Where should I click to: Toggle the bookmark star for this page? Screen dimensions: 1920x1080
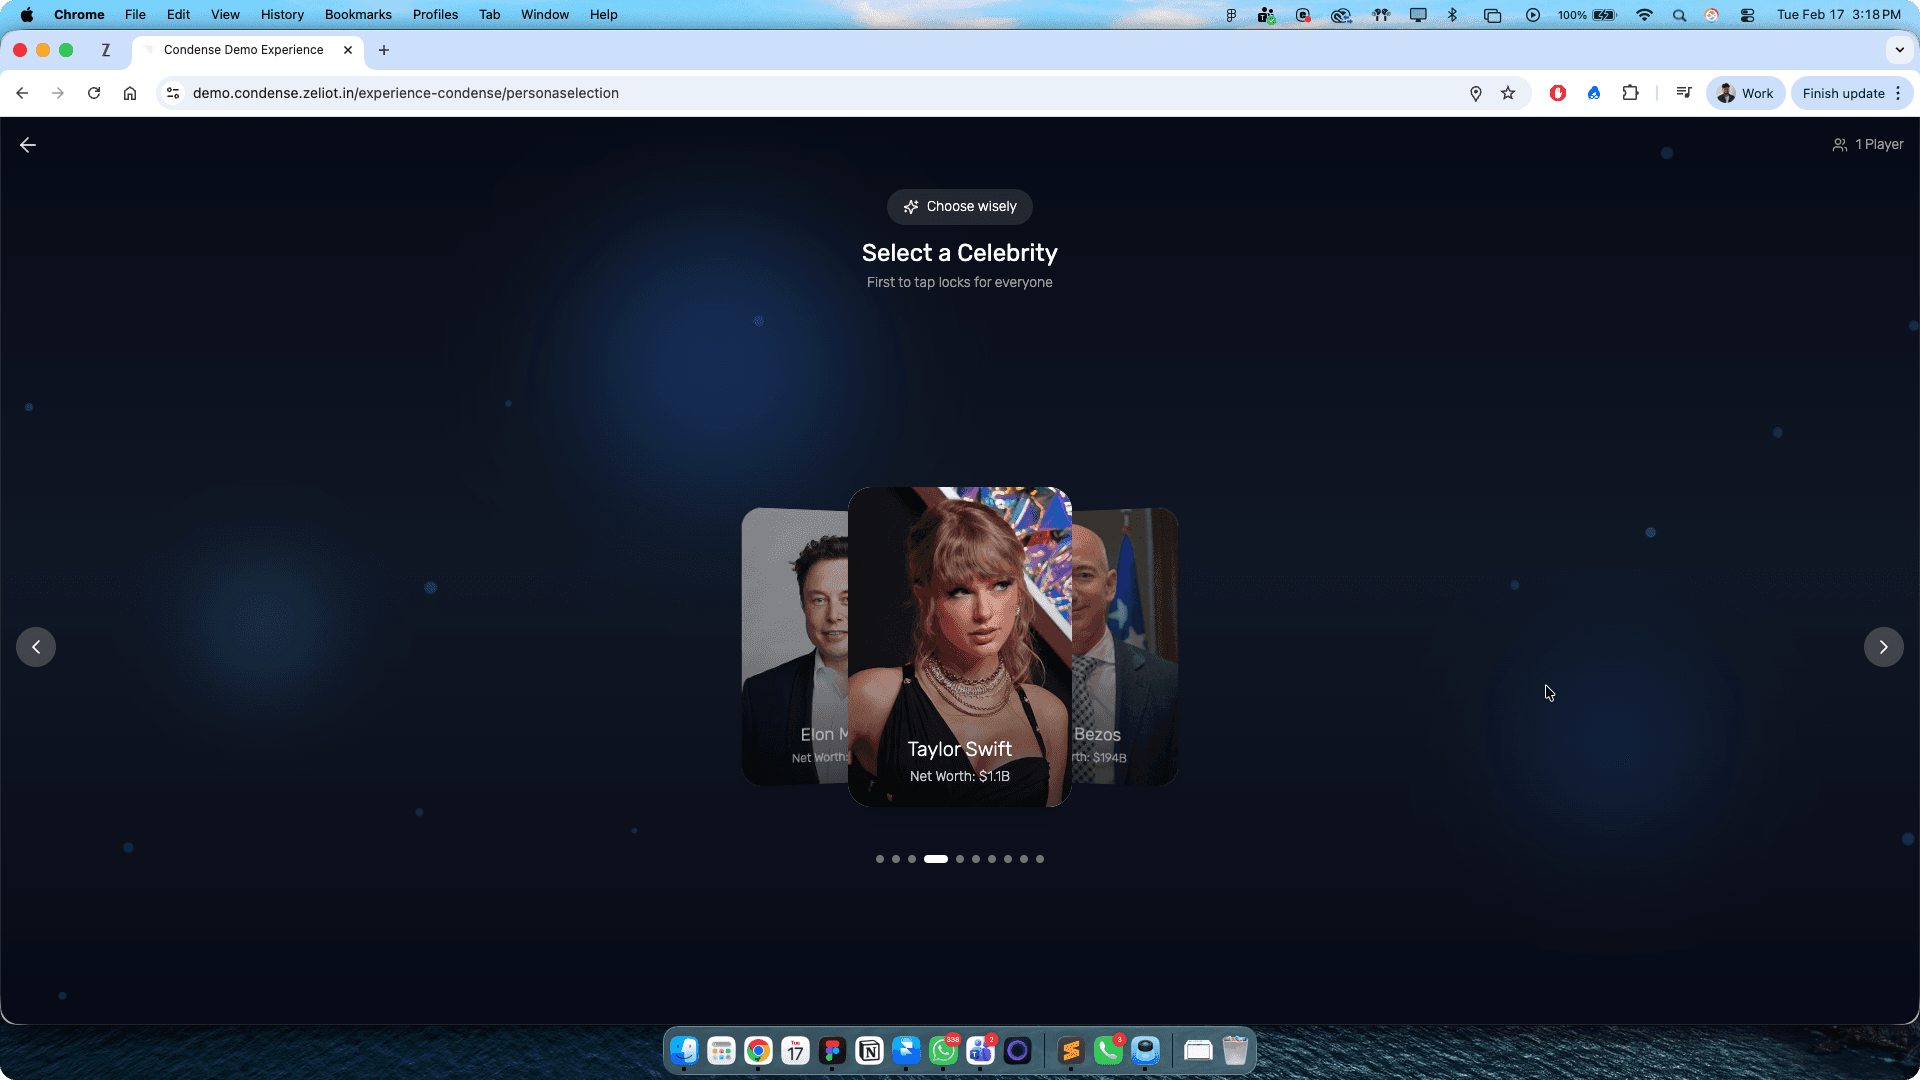(x=1509, y=93)
